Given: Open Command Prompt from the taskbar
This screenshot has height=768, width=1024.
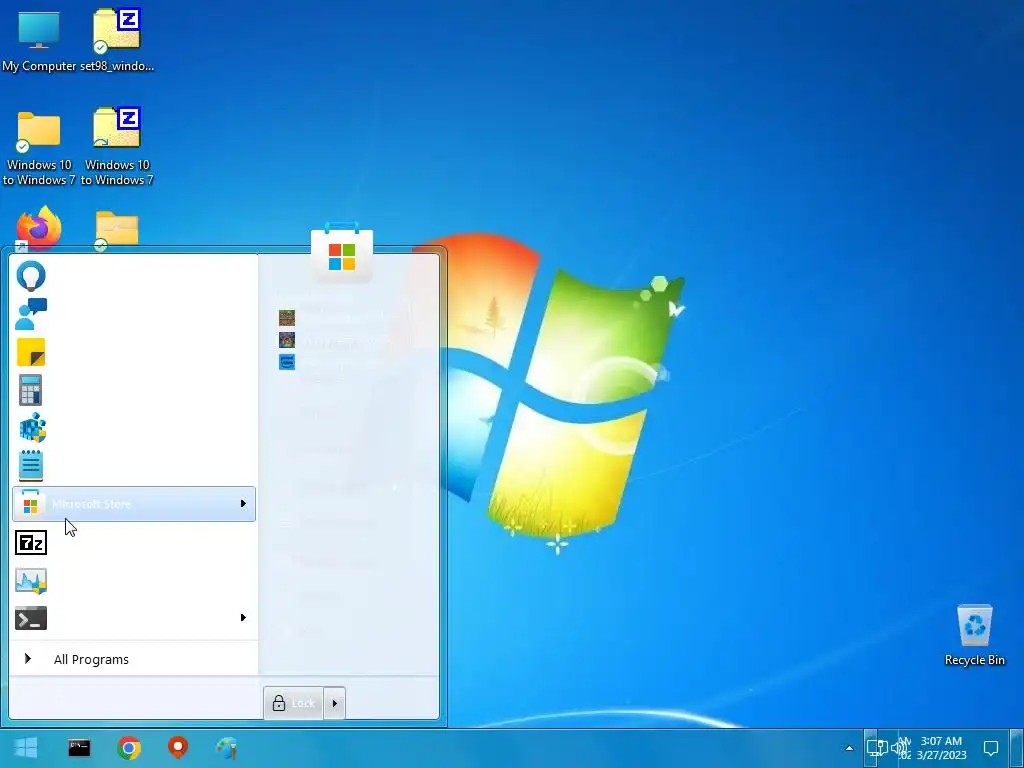Looking at the screenshot, I should (x=79, y=748).
